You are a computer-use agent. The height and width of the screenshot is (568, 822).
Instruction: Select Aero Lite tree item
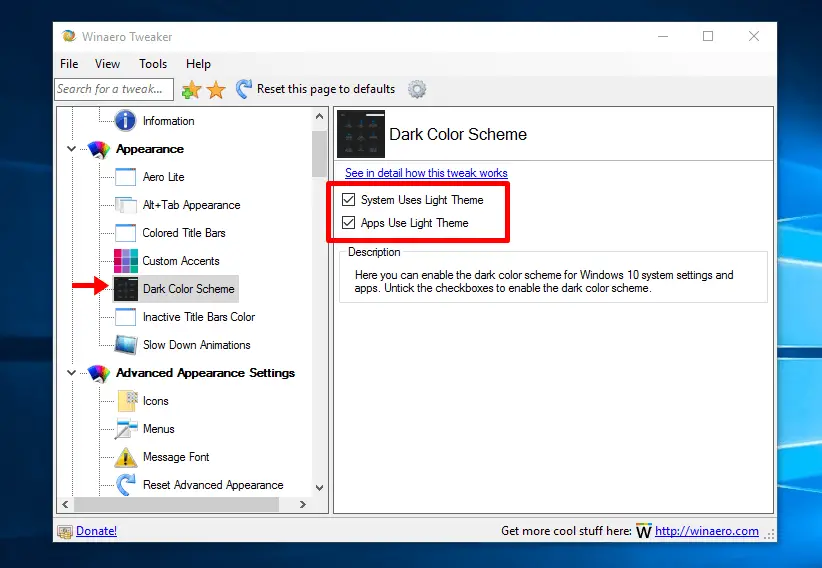164,177
